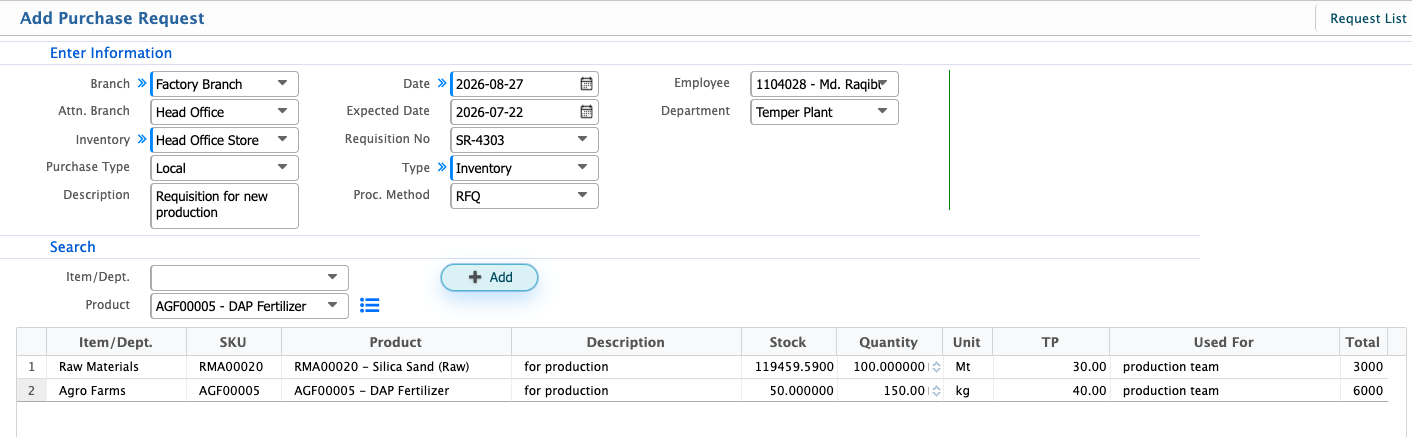Expand the Proc. Method dropdown

[x=583, y=196]
